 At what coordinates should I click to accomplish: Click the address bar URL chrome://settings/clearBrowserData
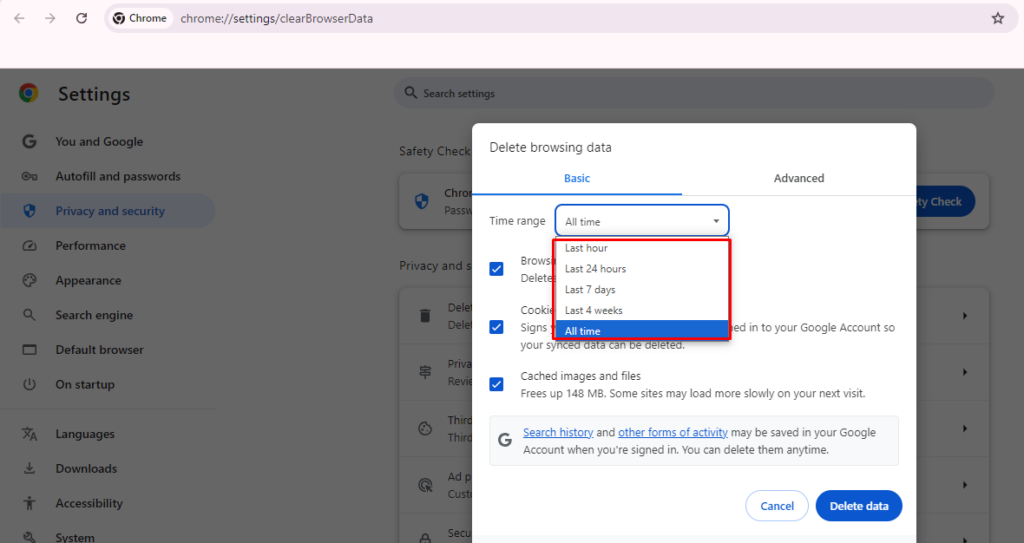pyautogui.click(x=276, y=18)
